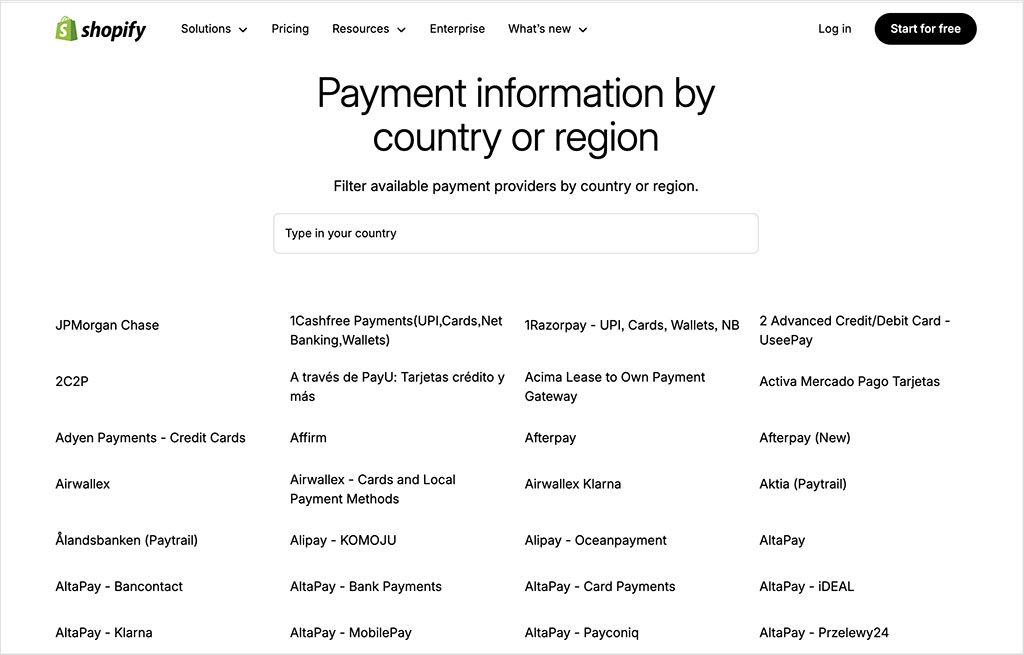Click the Start for free button

(925, 29)
